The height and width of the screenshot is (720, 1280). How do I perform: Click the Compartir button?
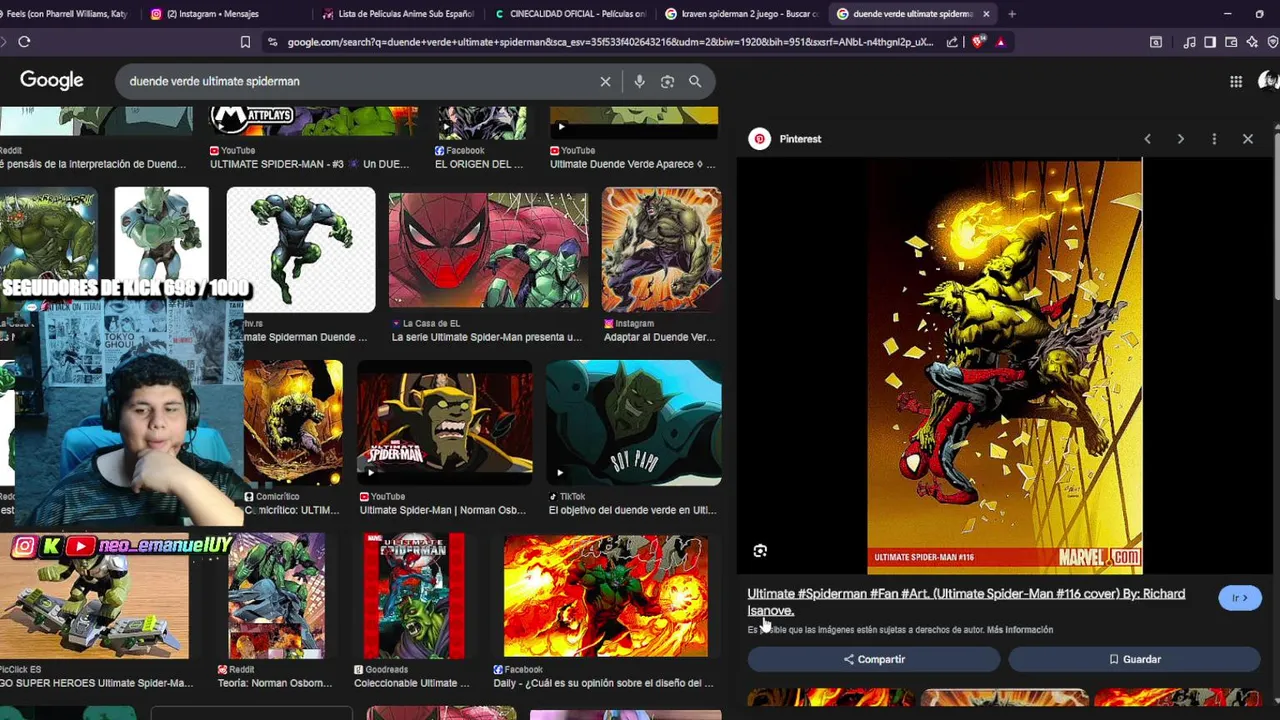pos(874,659)
